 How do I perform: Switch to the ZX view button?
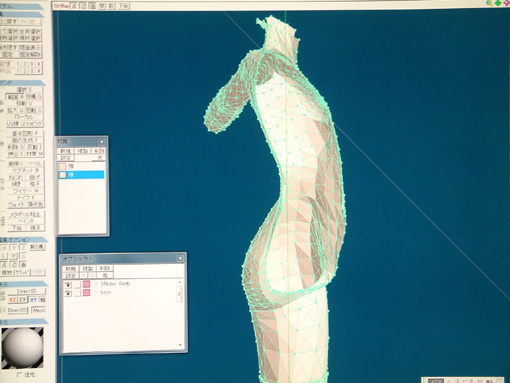pyautogui.click(x=23, y=300)
